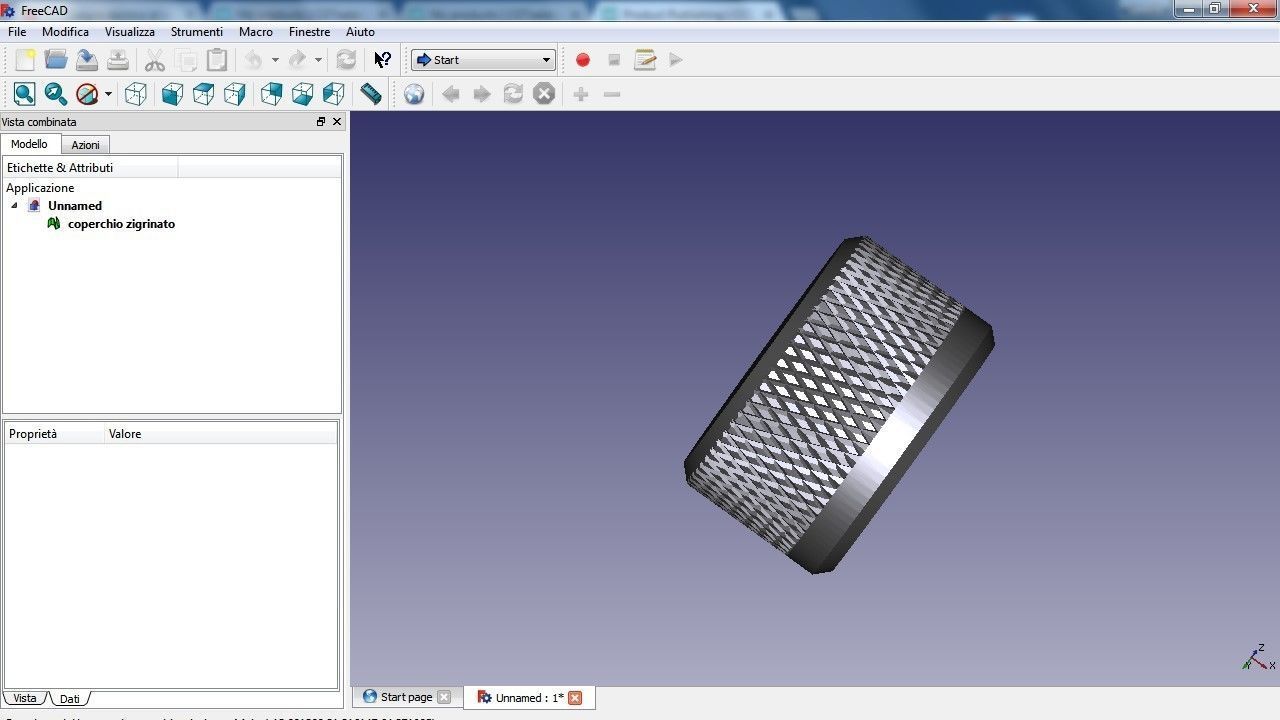Viewport: 1280px width, 720px height.
Task: Open website with the globe icon
Action: (x=414, y=94)
